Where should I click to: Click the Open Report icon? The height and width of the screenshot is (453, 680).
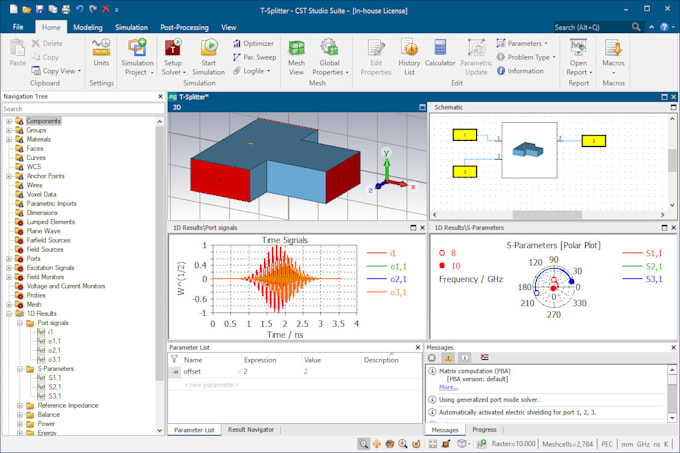coord(579,47)
